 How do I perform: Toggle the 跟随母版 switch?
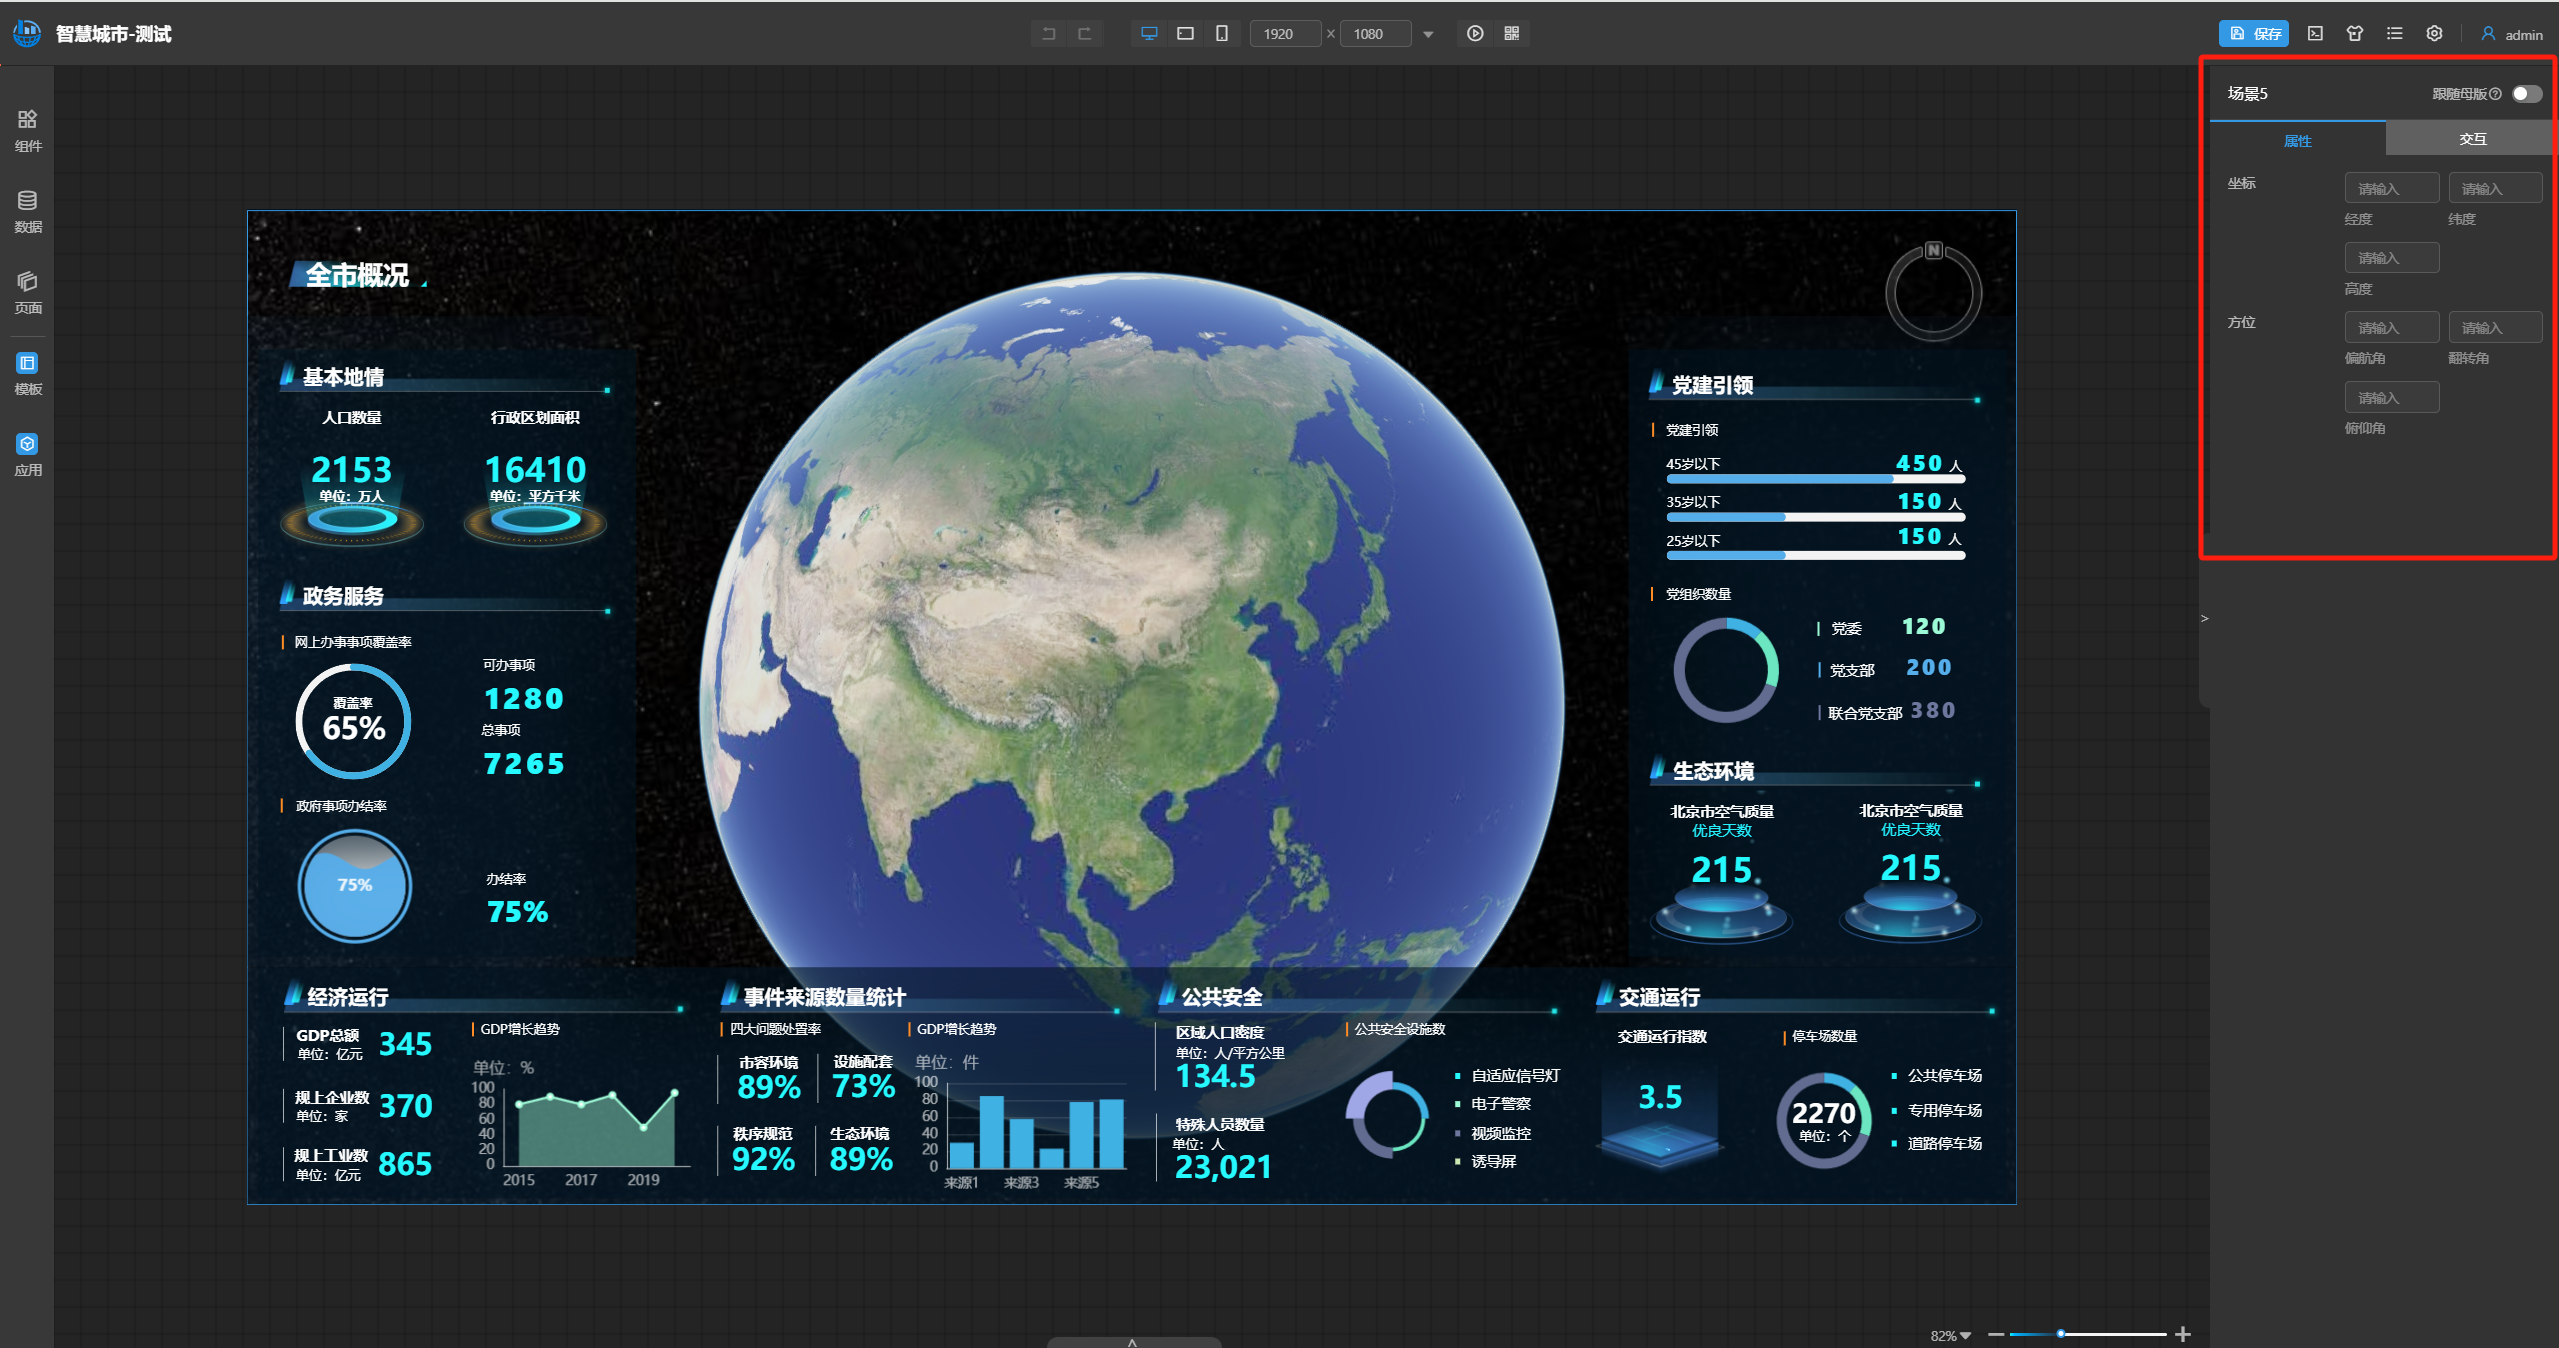(2526, 94)
